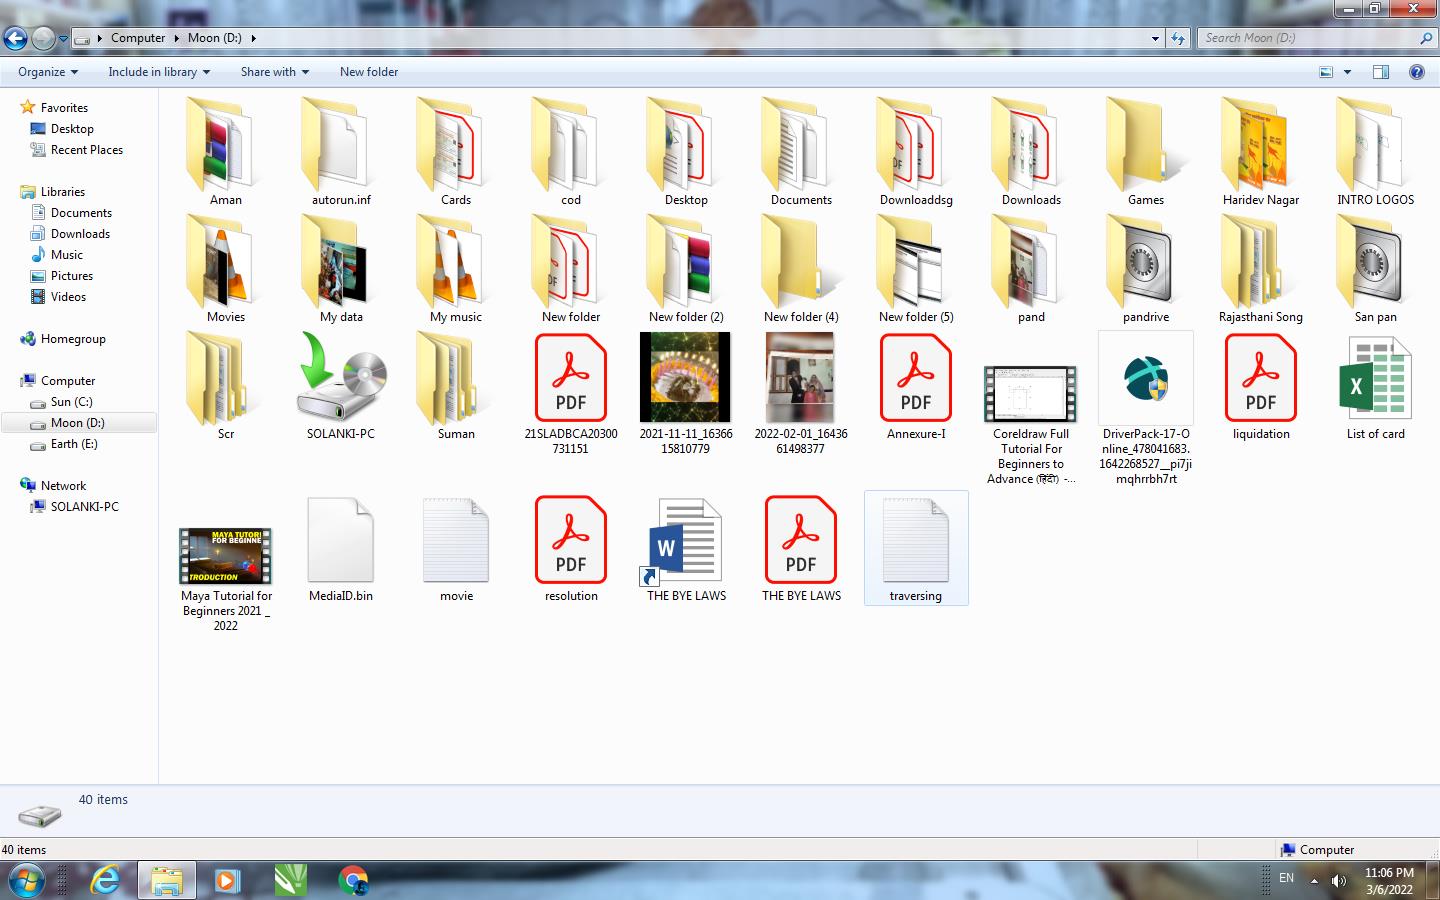Open the Share with menu
Viewport: 1440px width, 900px height.
(x=274, y=72)
